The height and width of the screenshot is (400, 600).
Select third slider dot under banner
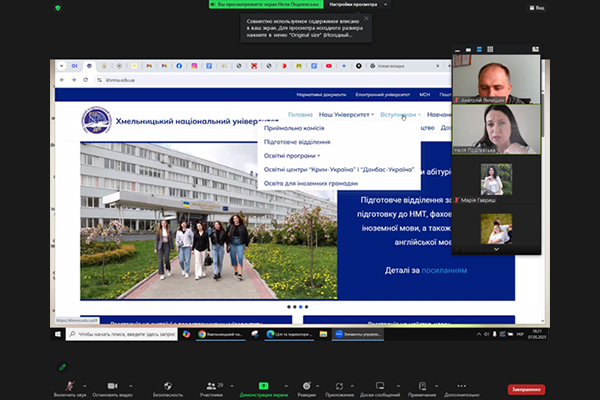[300, 307]
